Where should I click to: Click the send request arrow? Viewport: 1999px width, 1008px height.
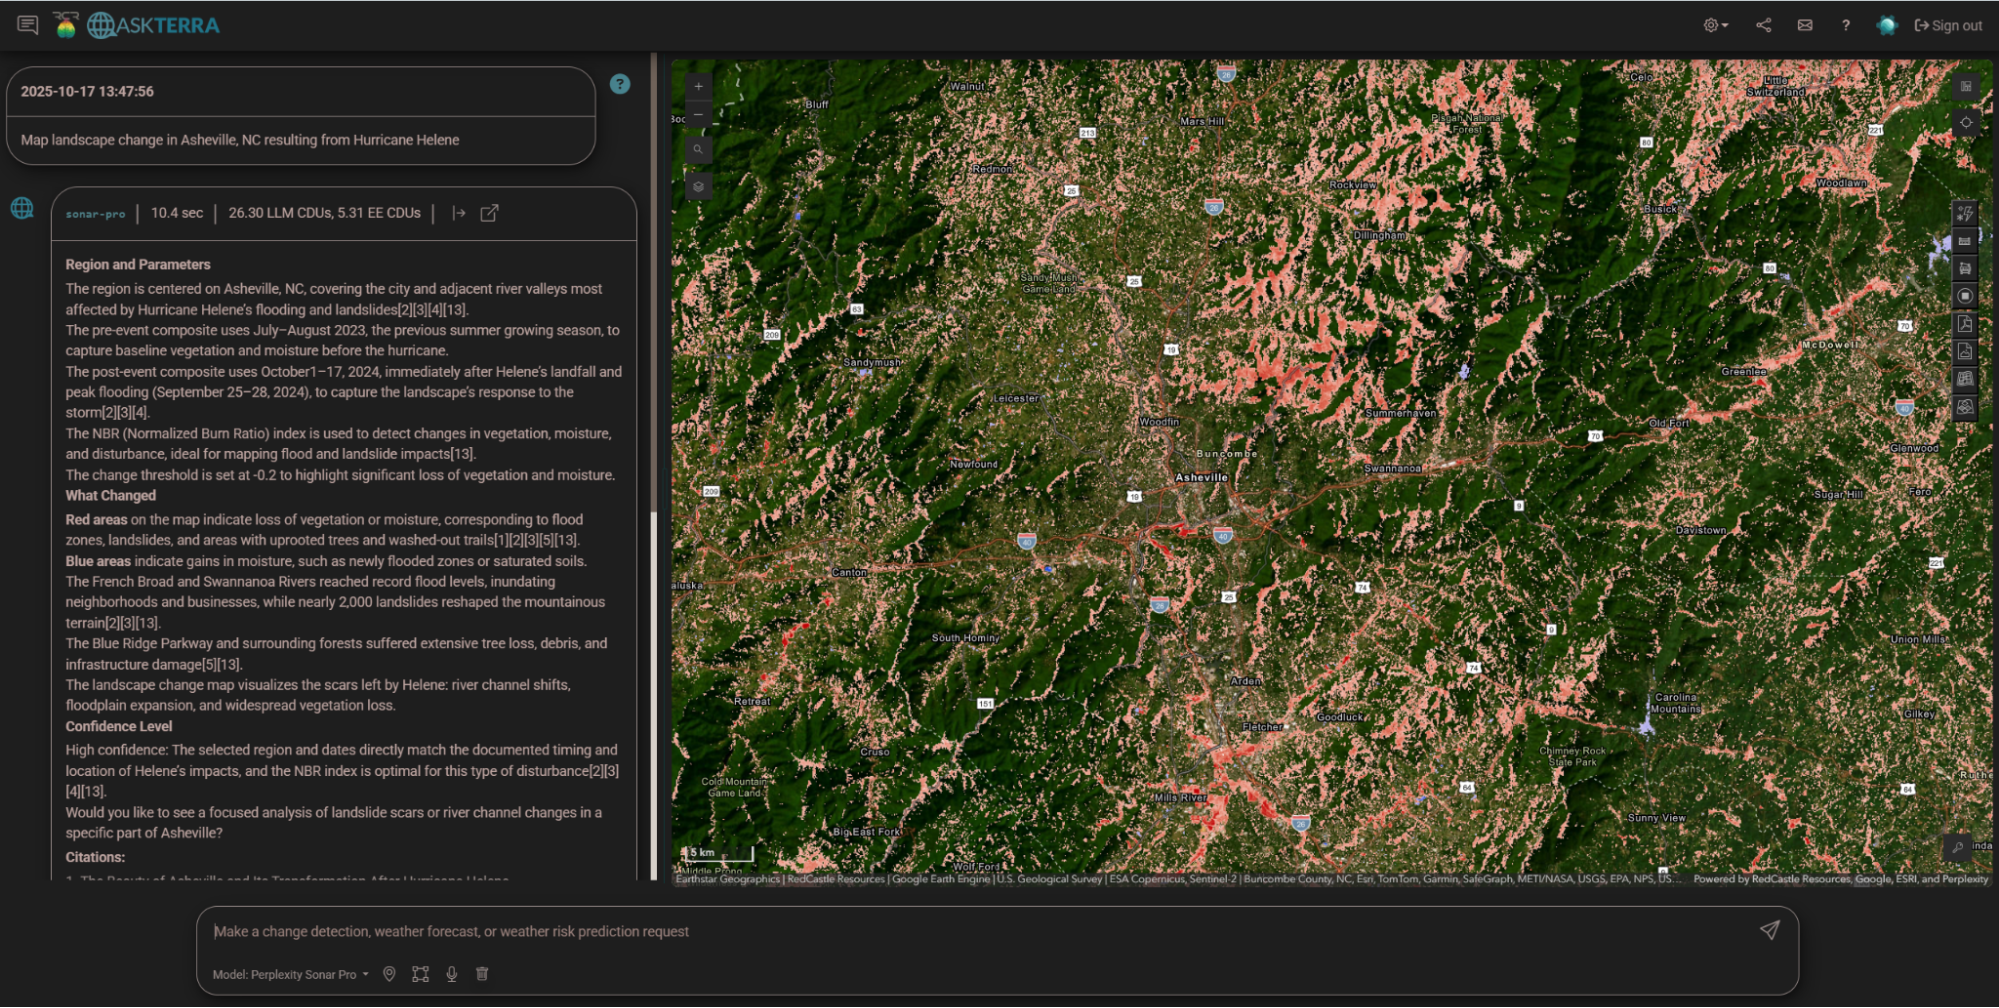(x=1769, y=930)
